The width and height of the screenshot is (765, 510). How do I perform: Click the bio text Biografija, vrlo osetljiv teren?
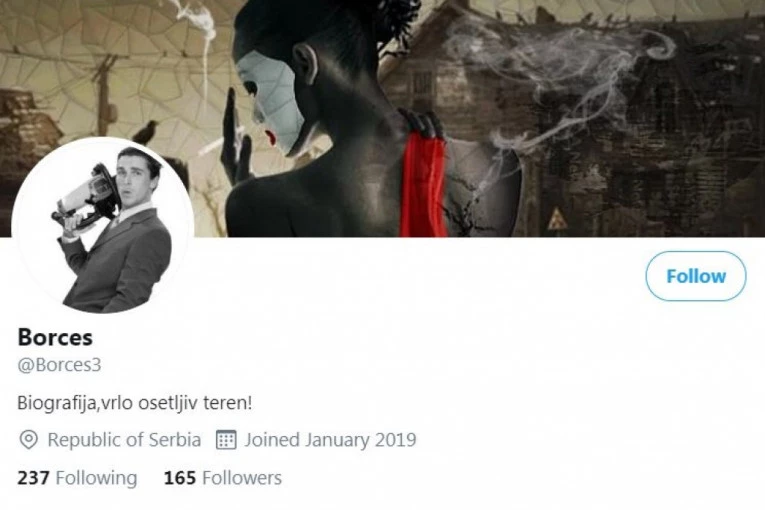pyautogui.click(x=135, y=403)
